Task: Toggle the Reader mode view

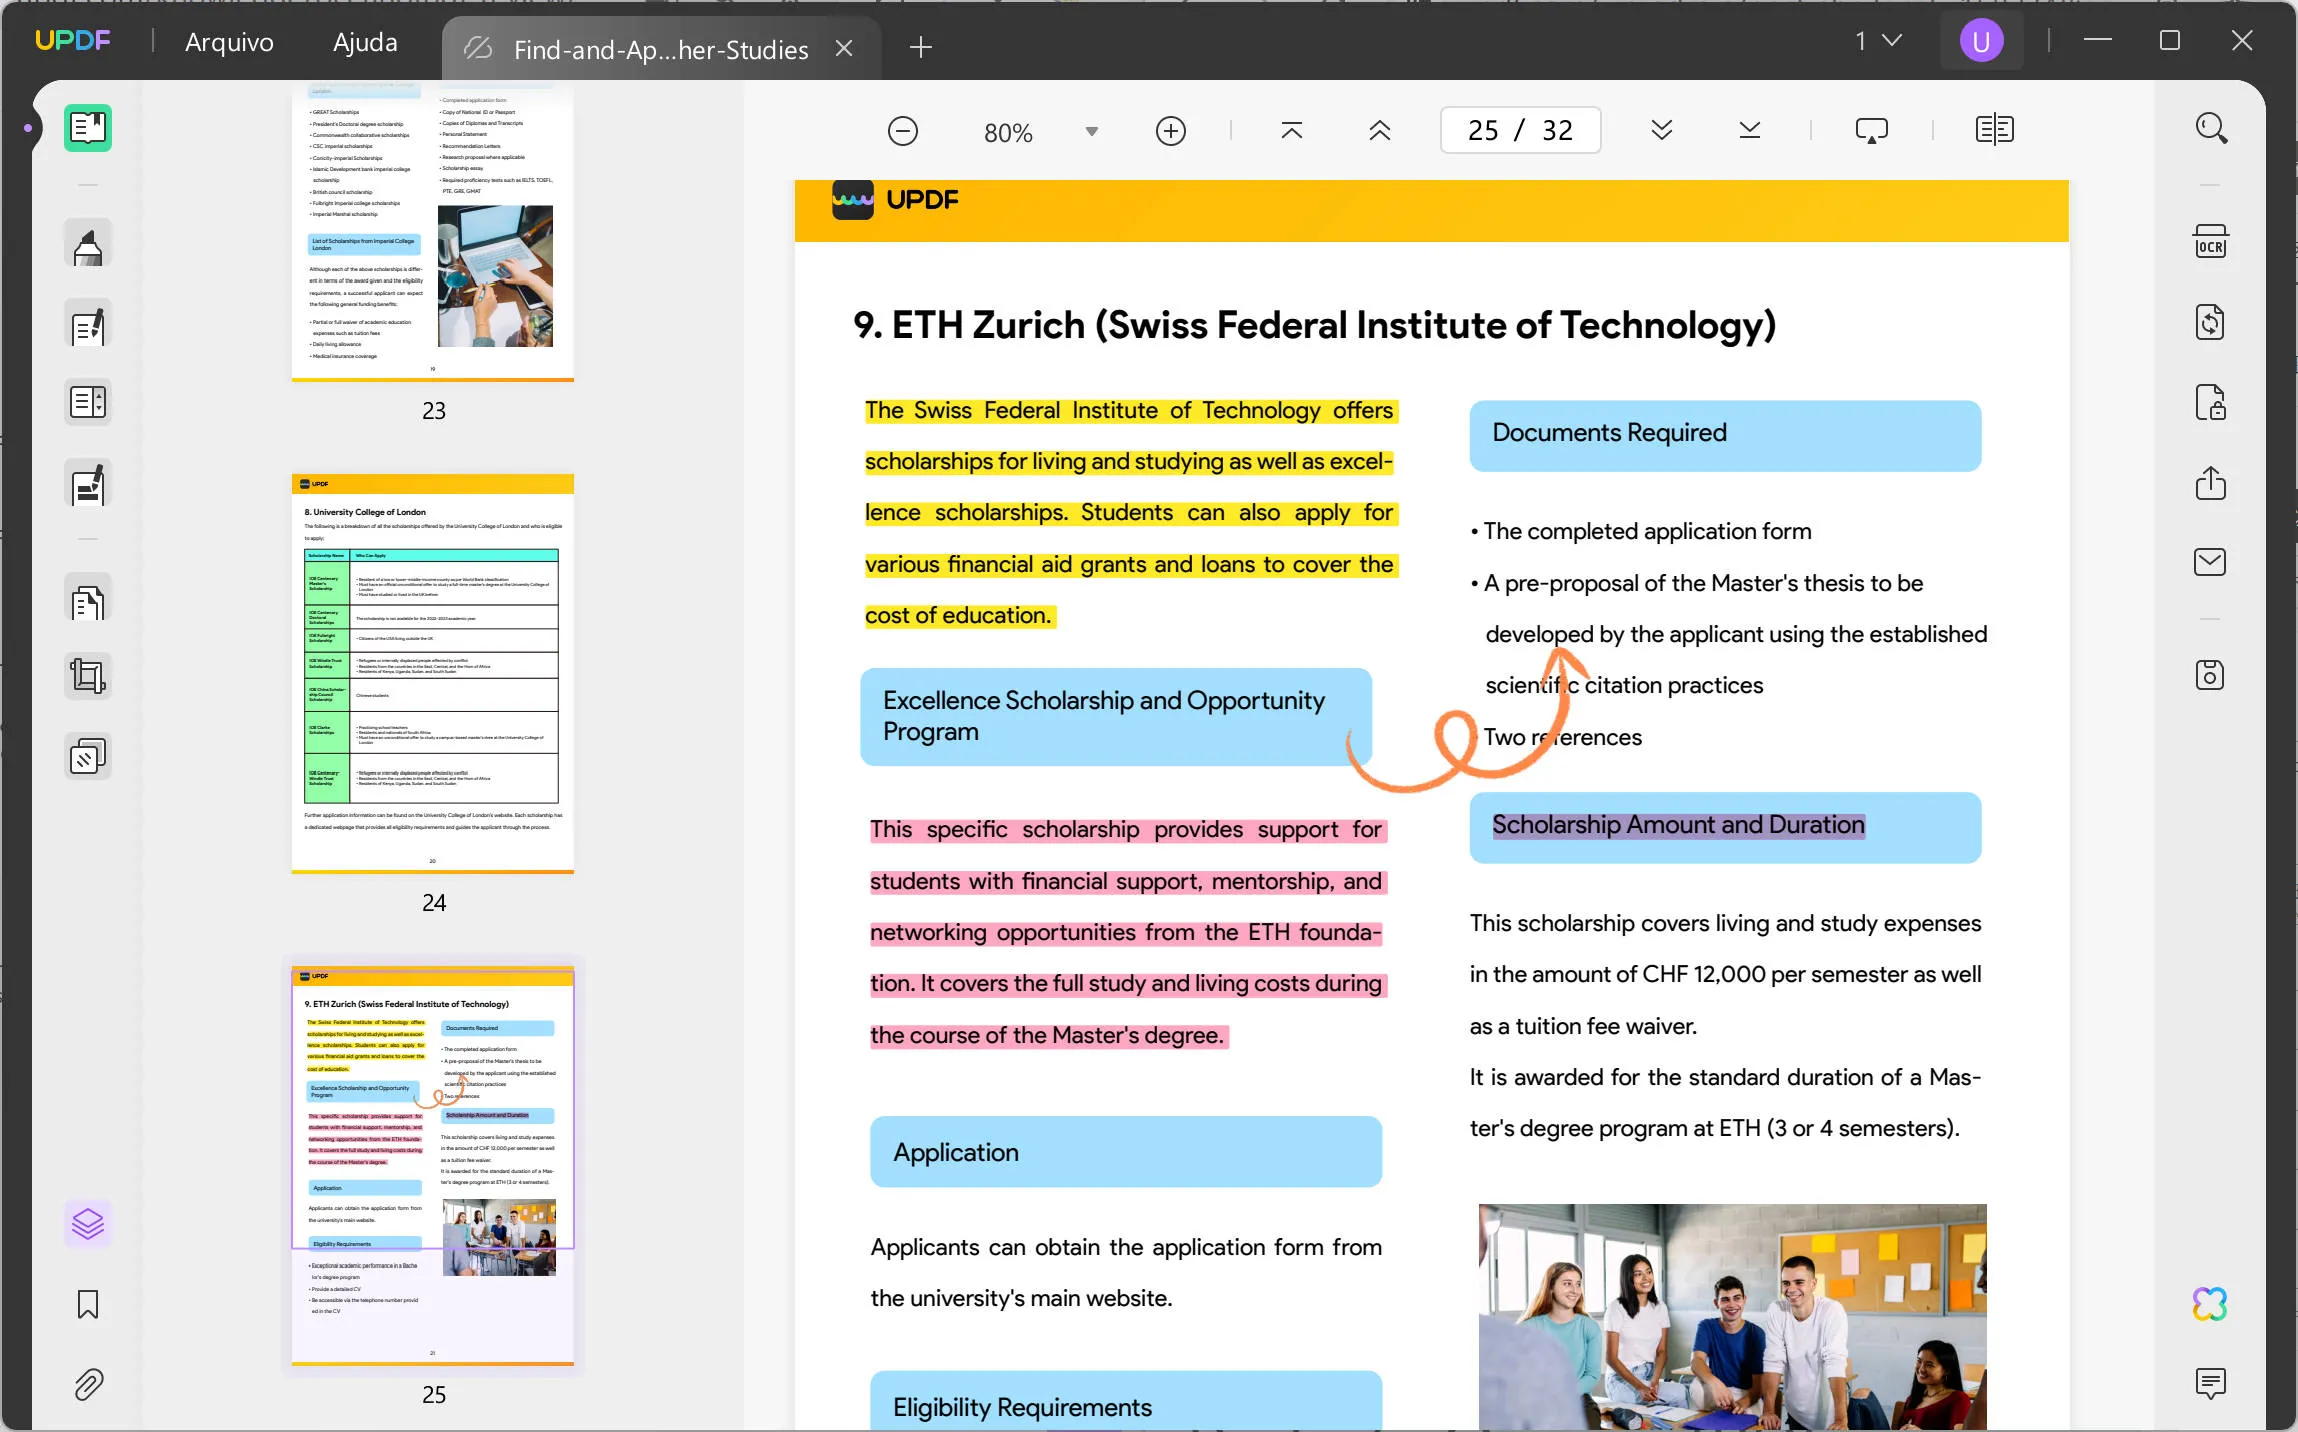Action: tap(88, 128)
